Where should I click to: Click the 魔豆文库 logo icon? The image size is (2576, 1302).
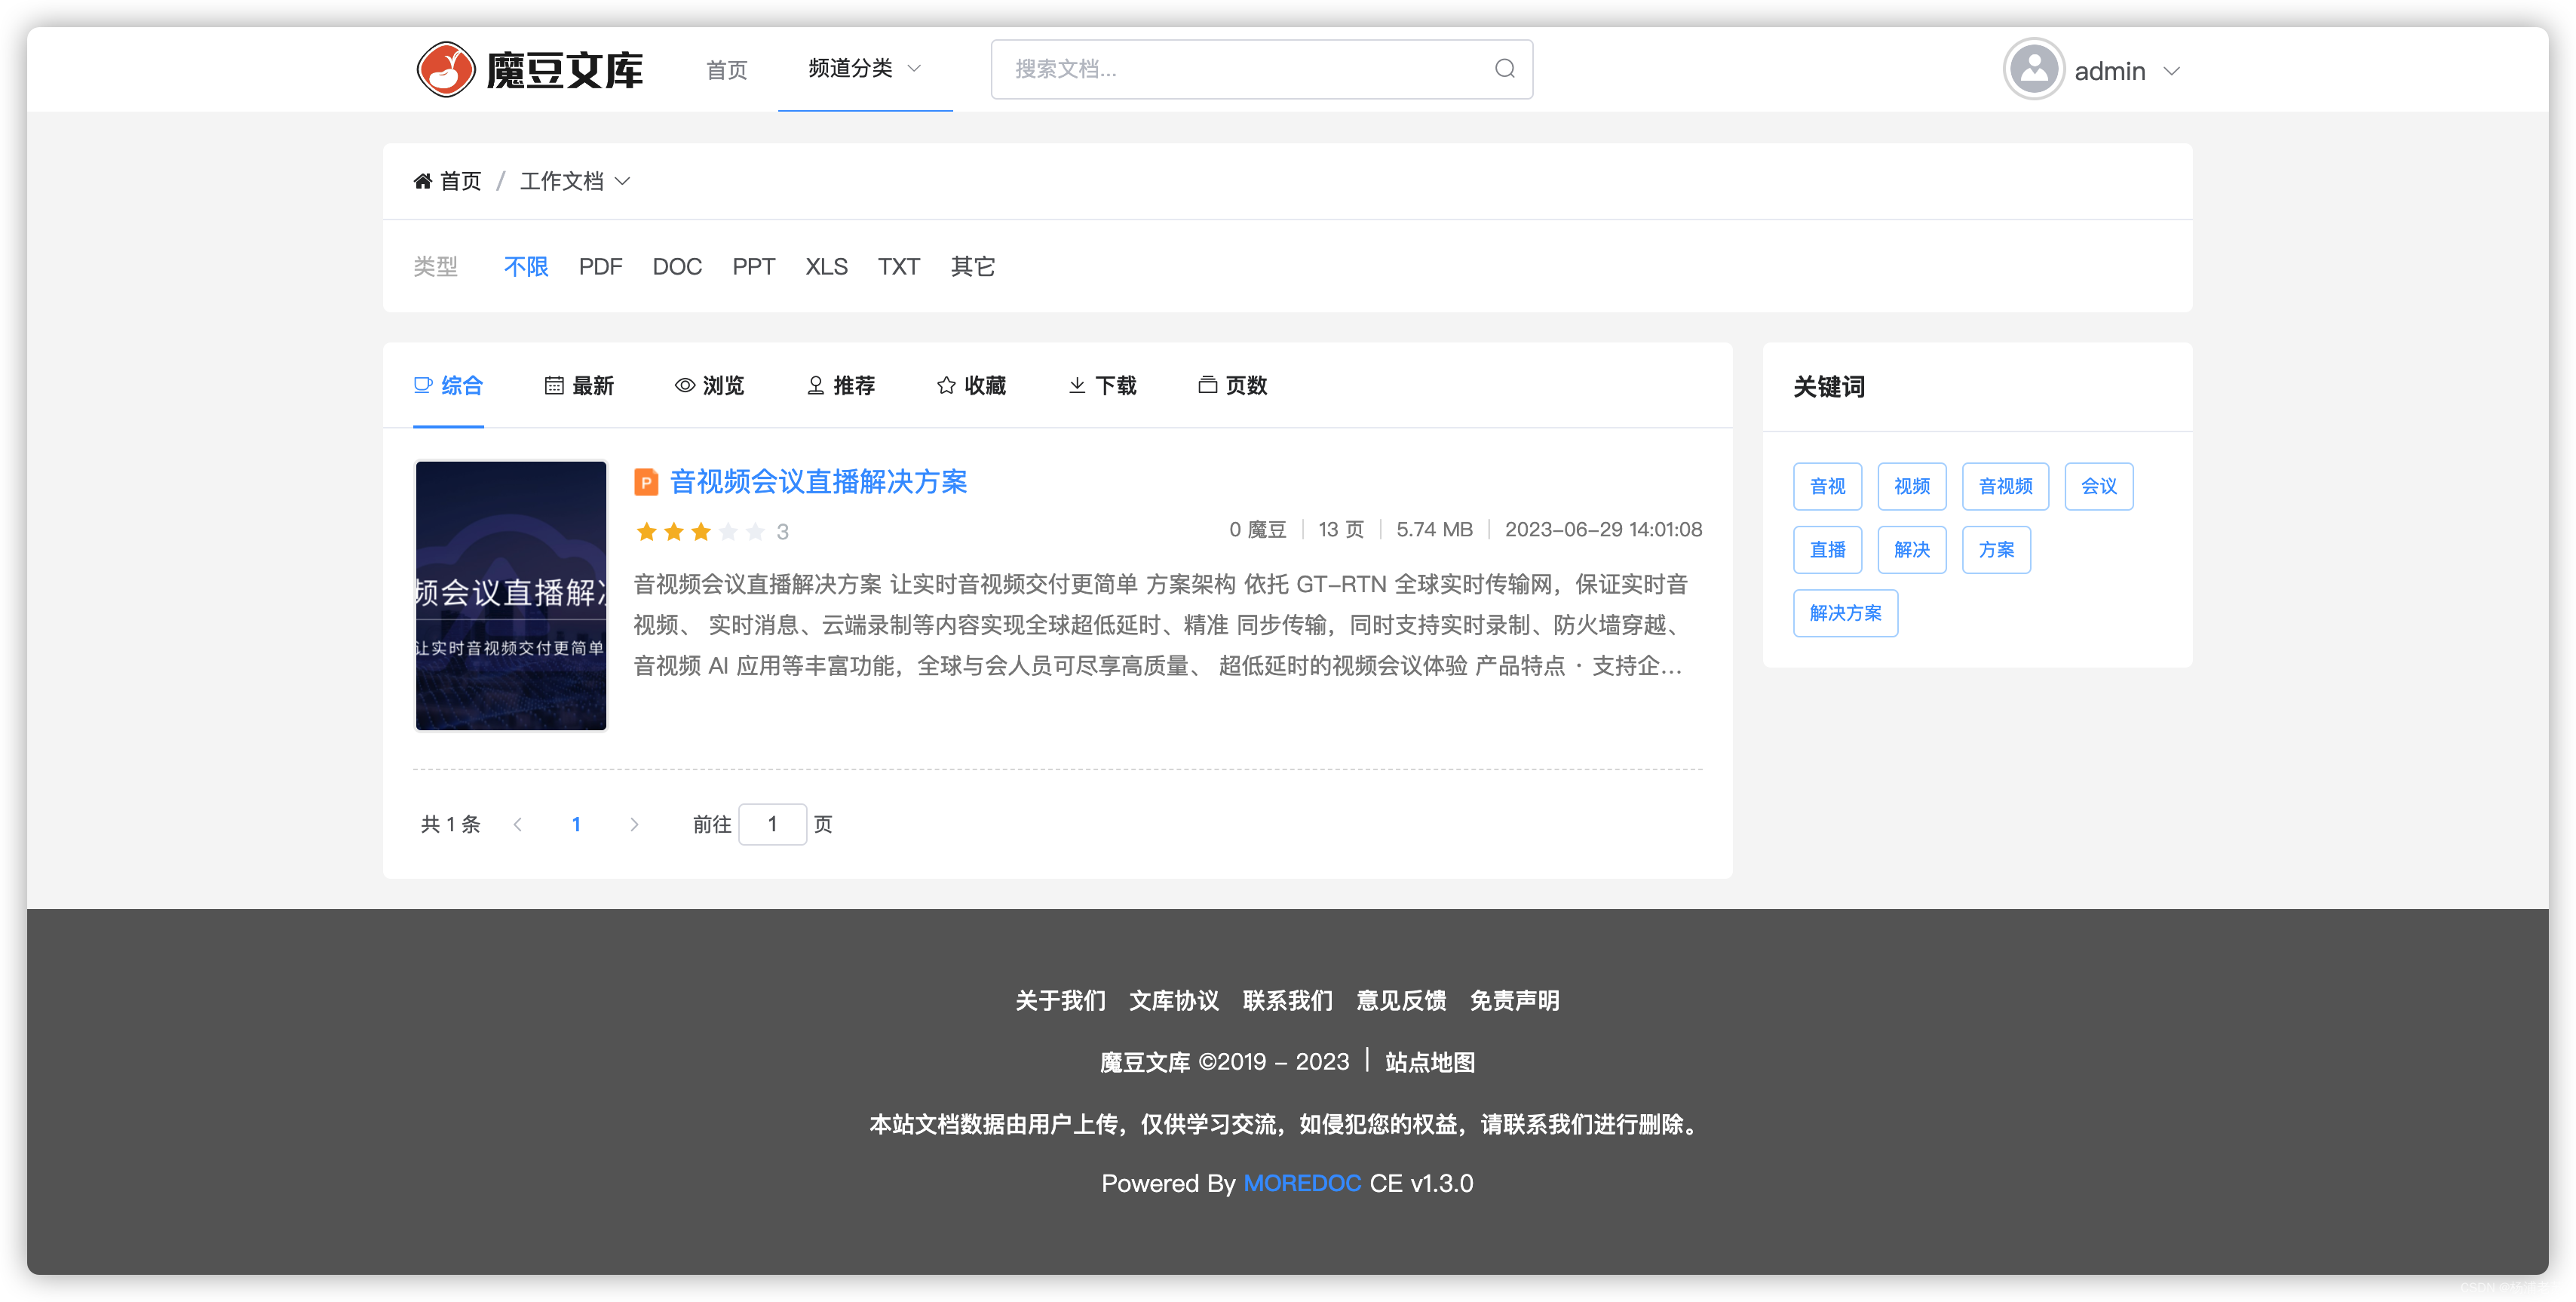point(445,70)
